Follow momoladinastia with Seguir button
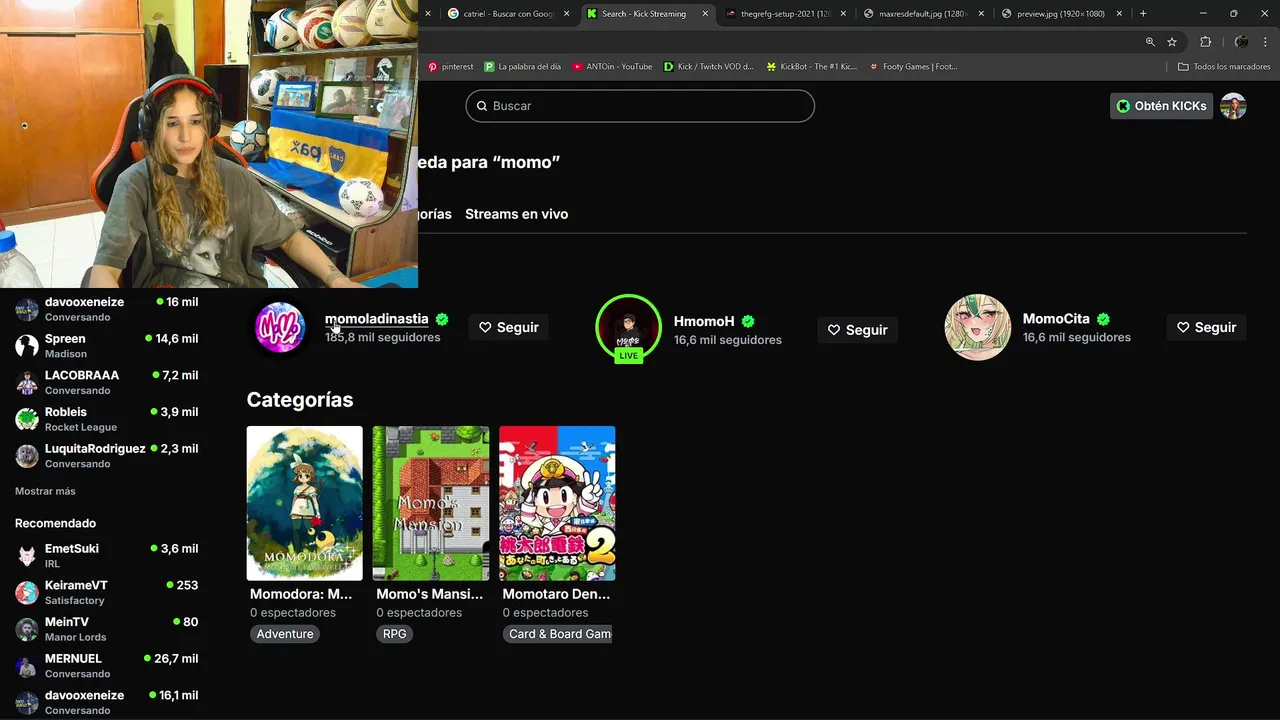Viewport: 1280px width, 720px height. point(508,327)
